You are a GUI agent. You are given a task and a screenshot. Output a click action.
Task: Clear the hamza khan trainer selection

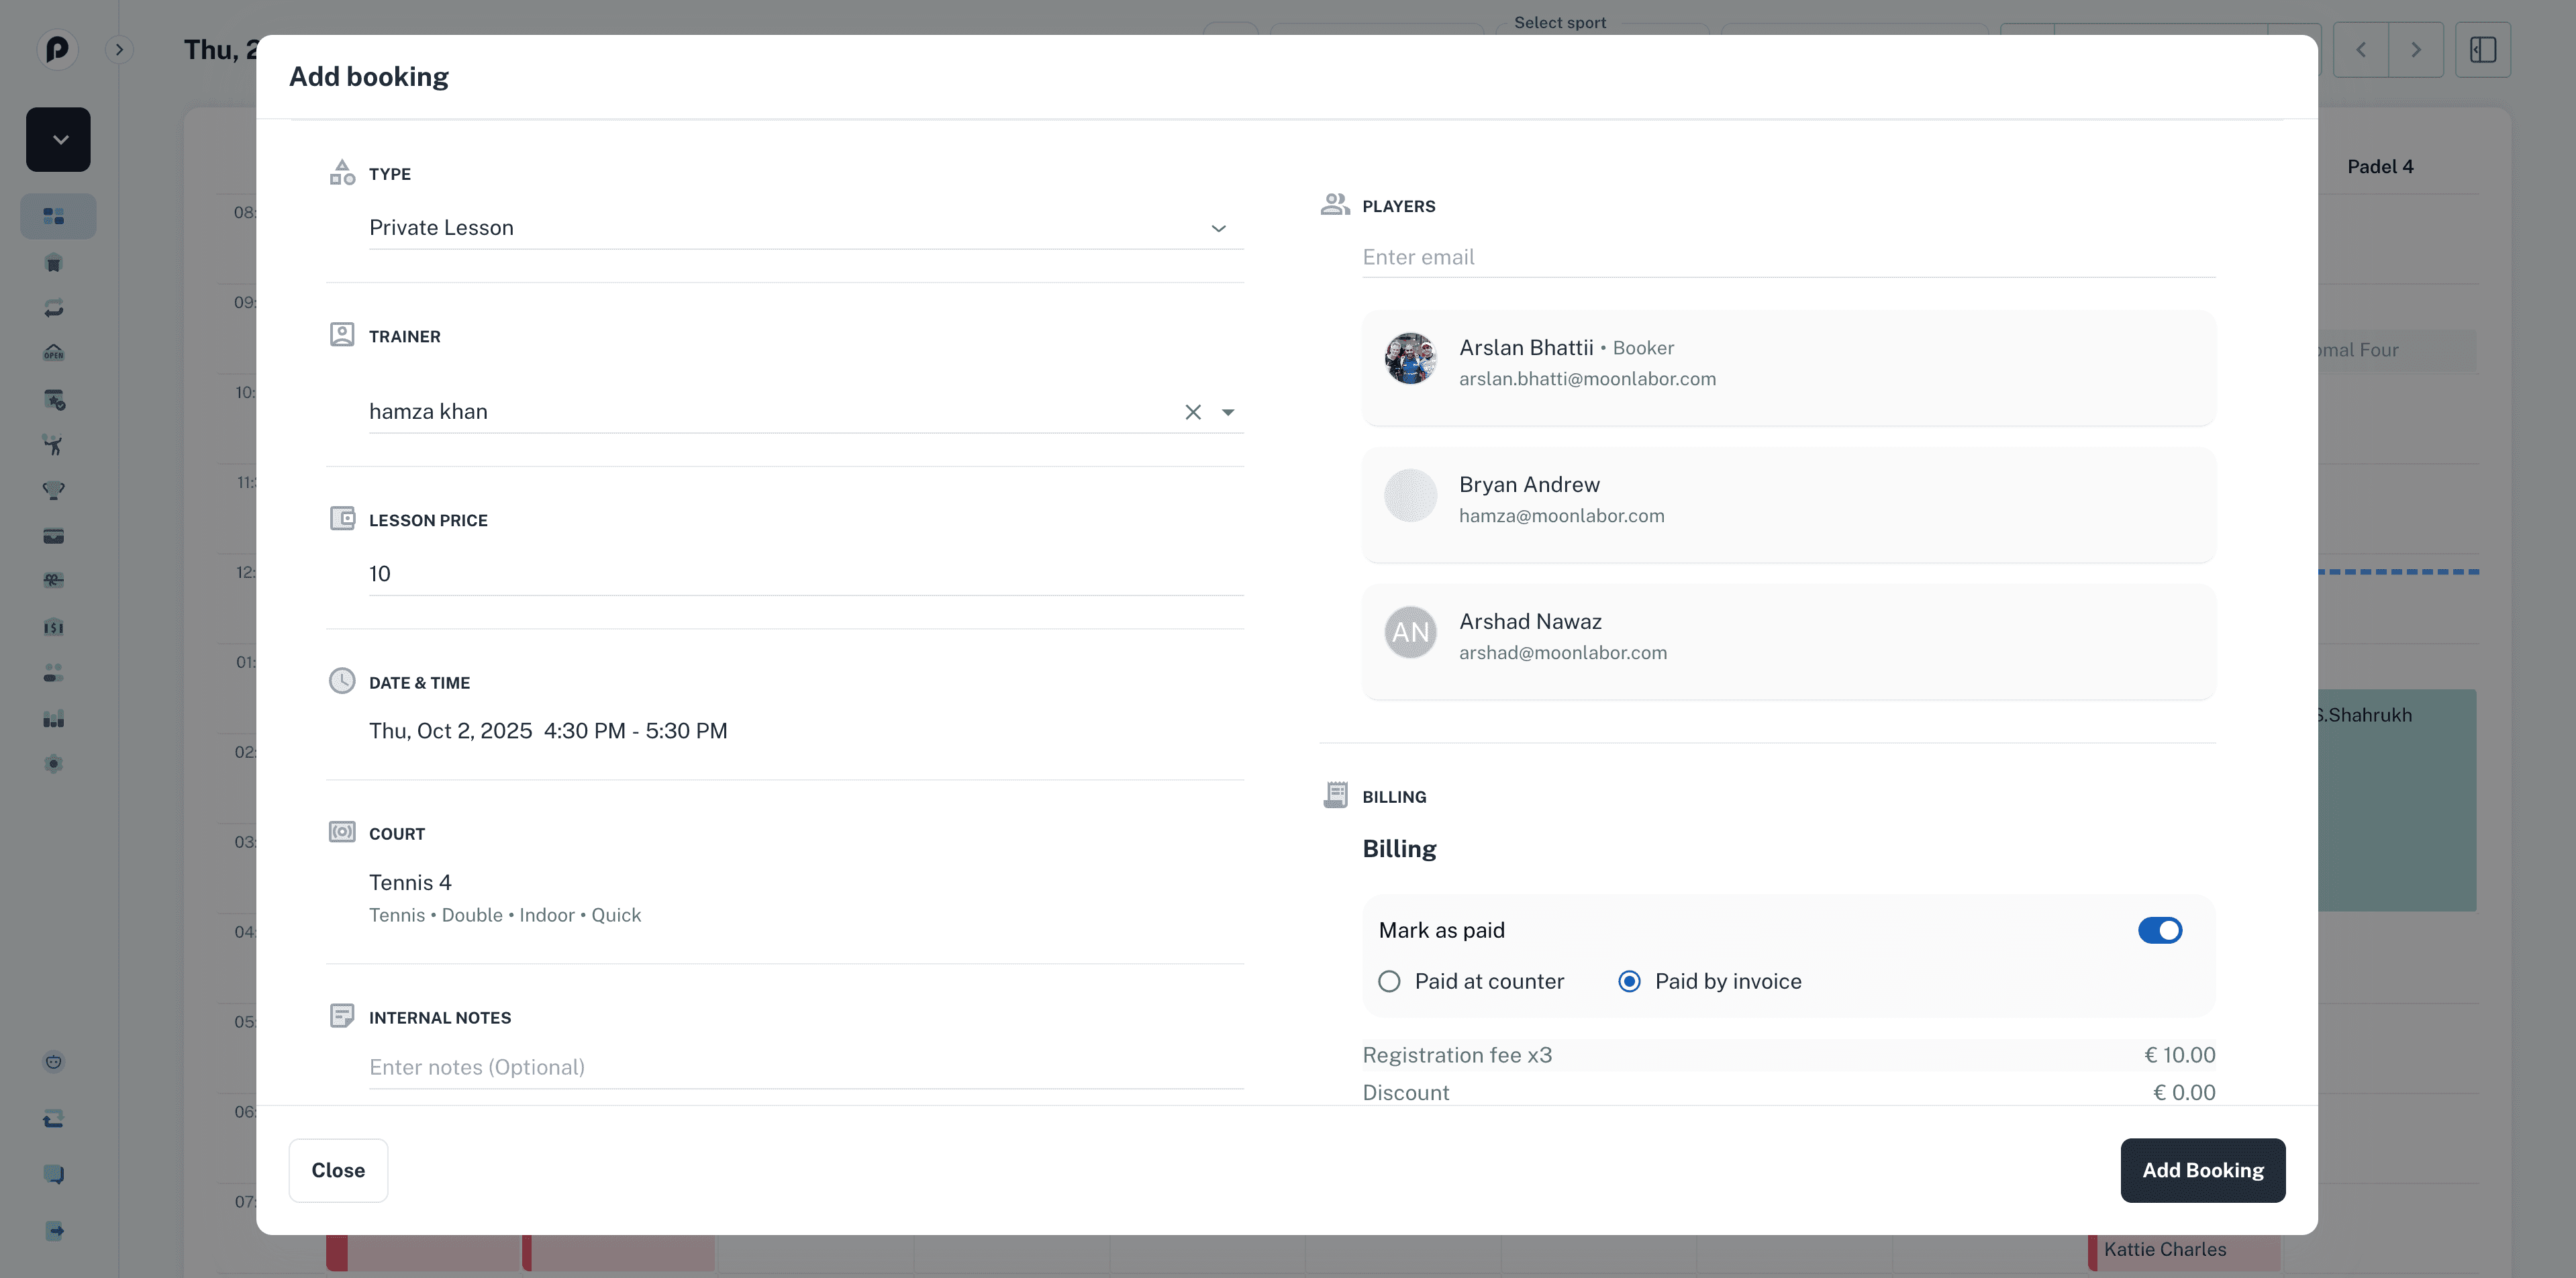pos(1192,412)
